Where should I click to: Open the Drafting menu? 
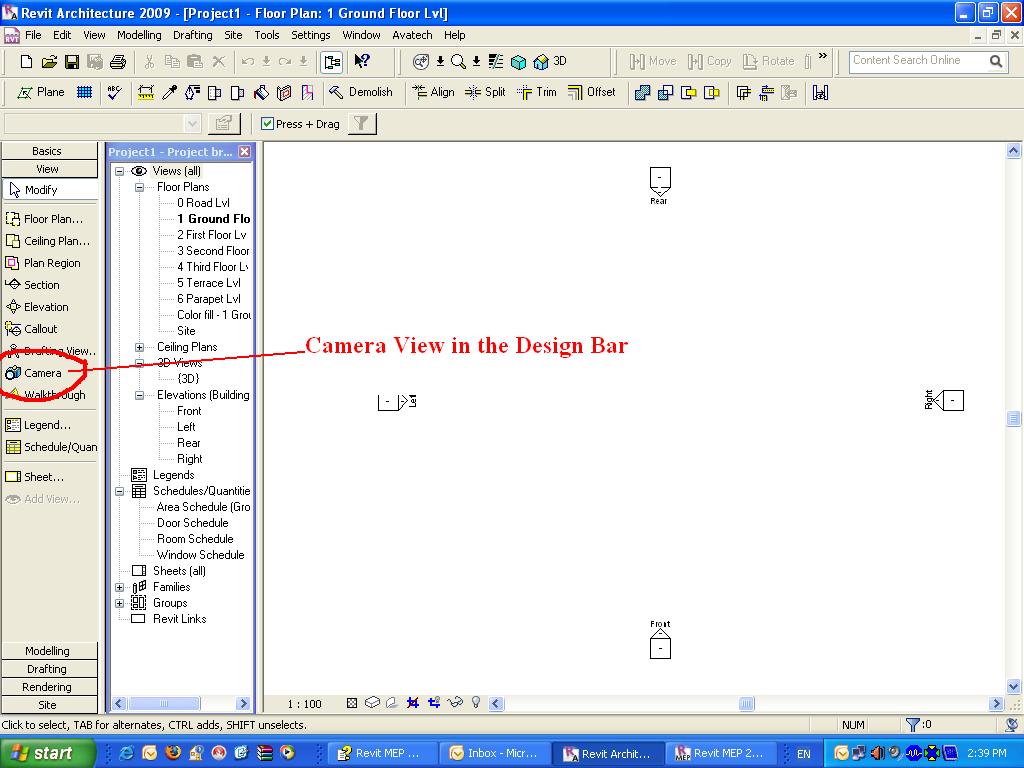tap(192, 35)
